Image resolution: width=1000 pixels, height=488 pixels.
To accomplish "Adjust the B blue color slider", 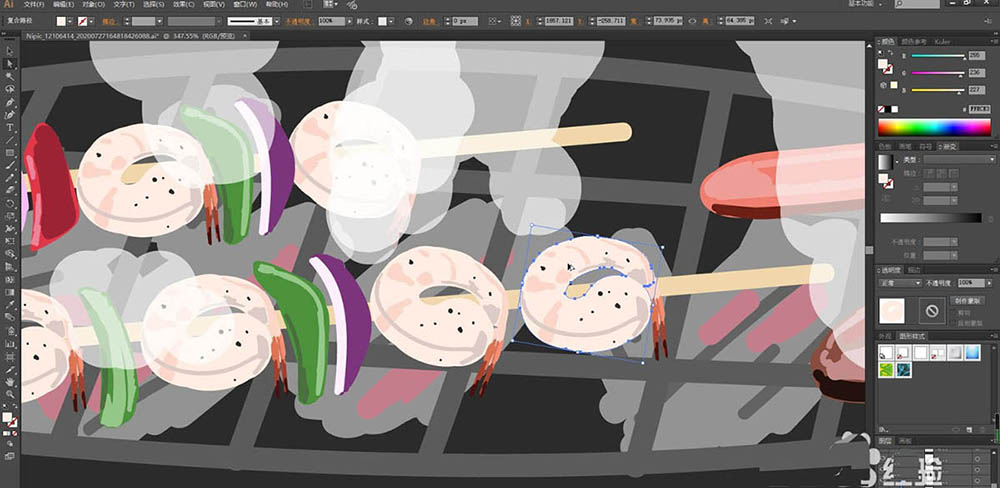I will (x=938, y=91).
